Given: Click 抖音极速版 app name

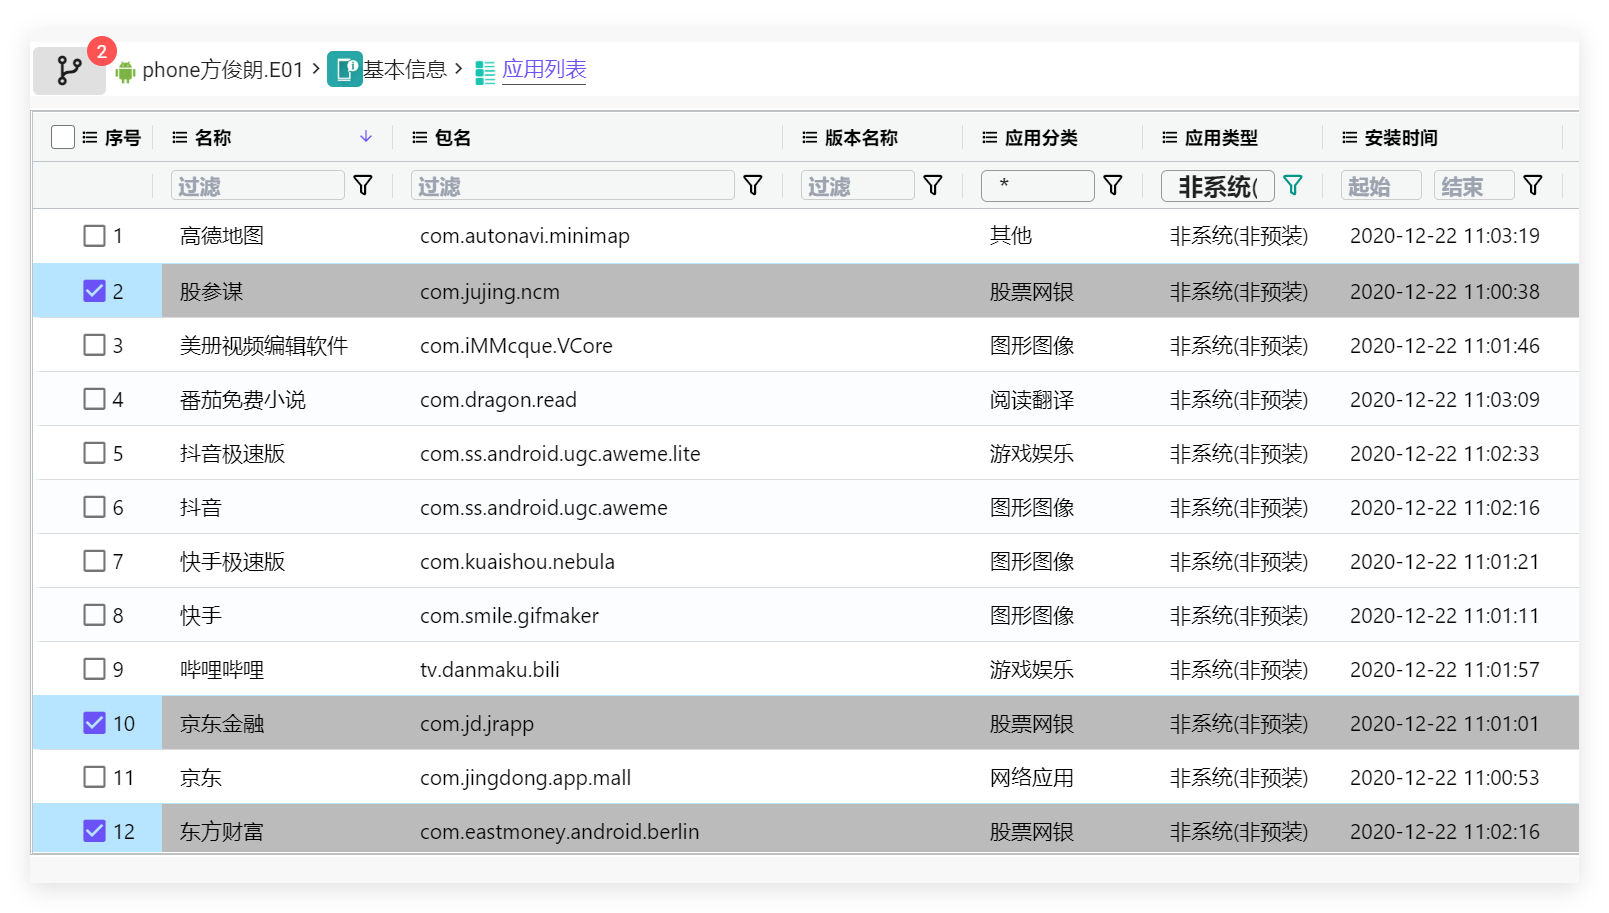Looking at the screenshot, I should coord(233,454).
